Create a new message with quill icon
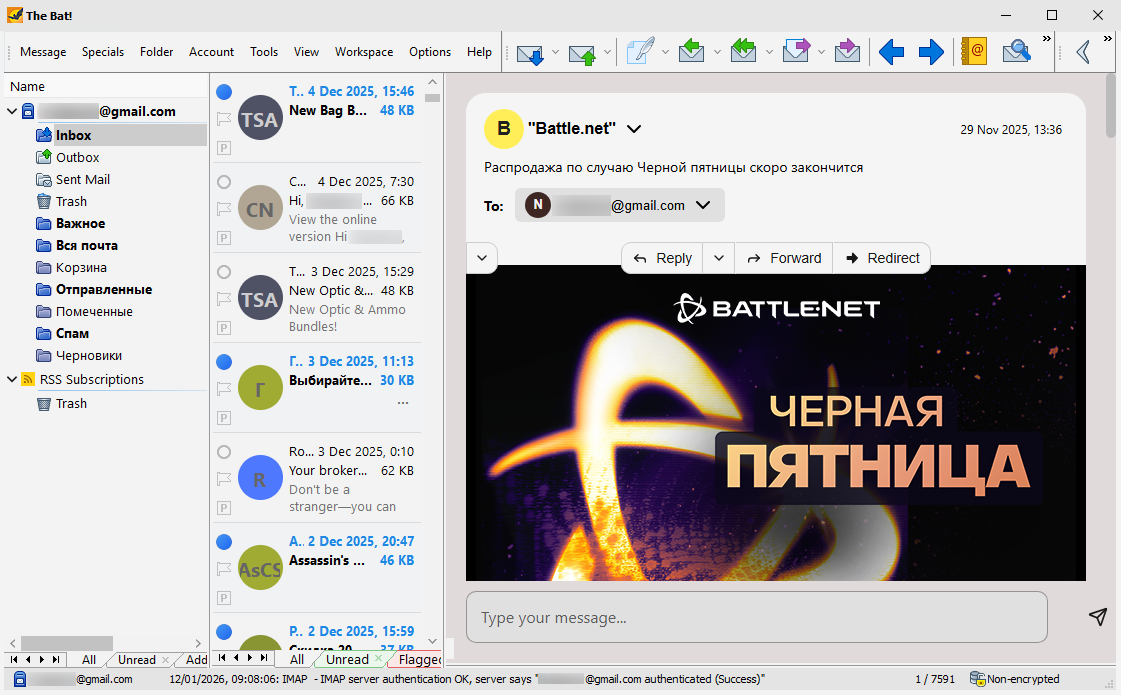The width and height of the screenshot is (1121, 695). [x=641, y=52]
